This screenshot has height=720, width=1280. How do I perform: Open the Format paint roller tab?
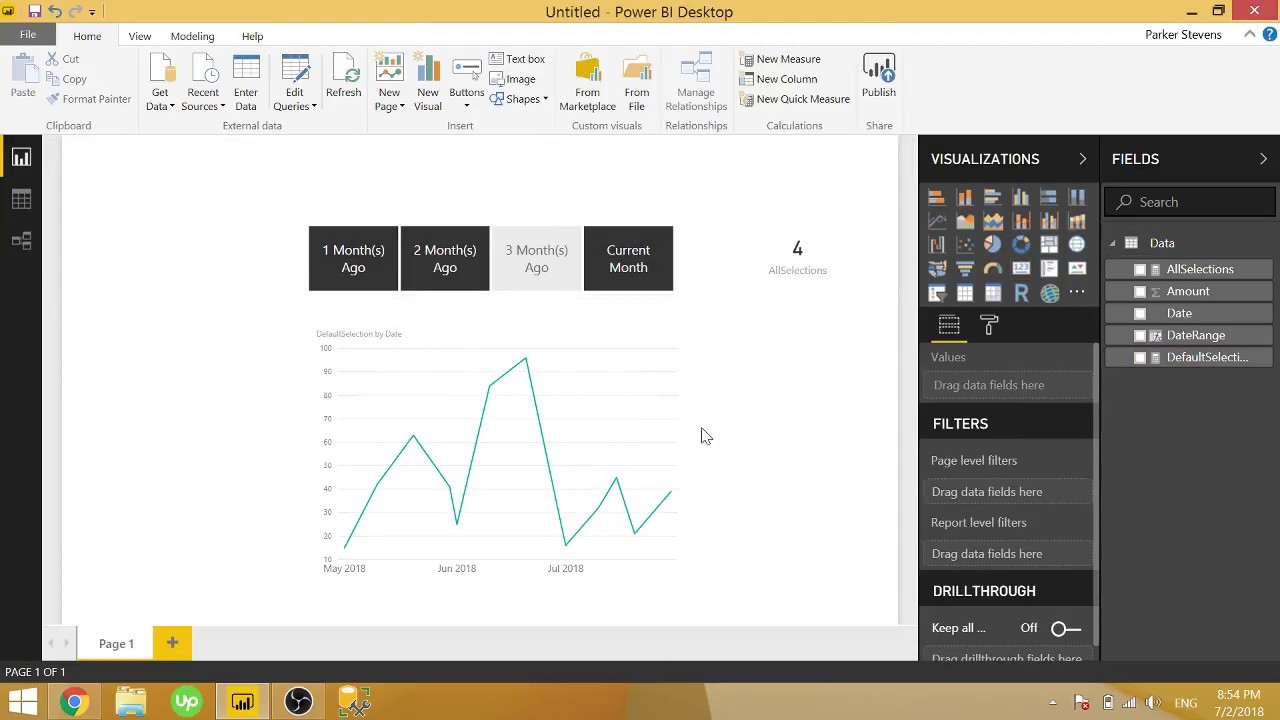click(989, 325)
